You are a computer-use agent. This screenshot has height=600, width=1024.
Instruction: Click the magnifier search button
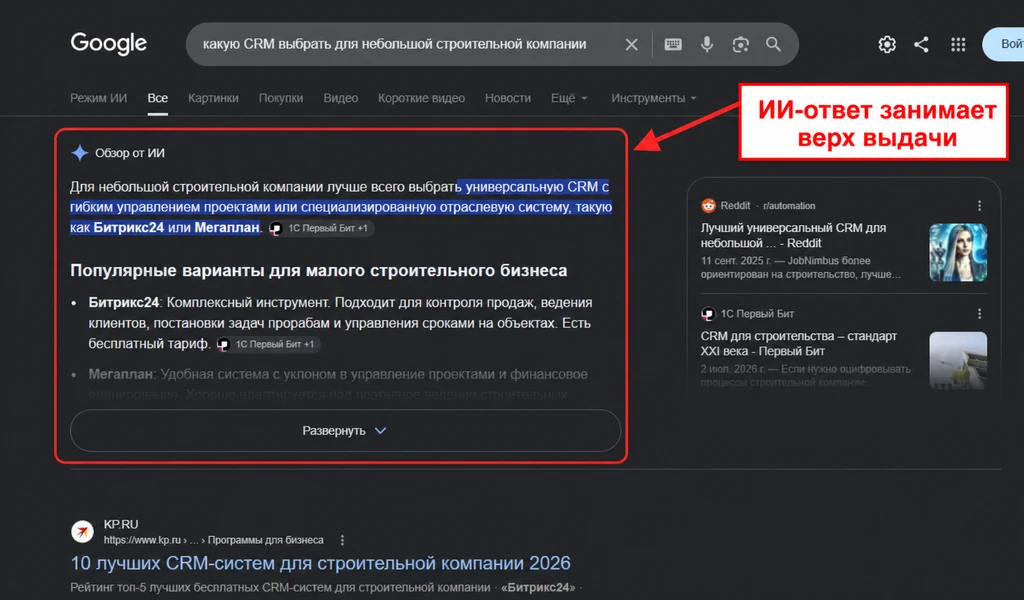pos(773,44)
